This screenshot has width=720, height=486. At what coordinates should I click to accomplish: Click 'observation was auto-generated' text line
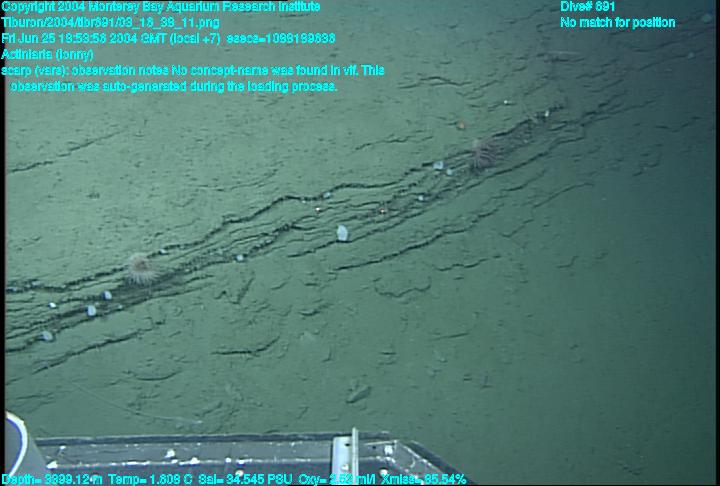pyautogui.click(x=174, y=86)
